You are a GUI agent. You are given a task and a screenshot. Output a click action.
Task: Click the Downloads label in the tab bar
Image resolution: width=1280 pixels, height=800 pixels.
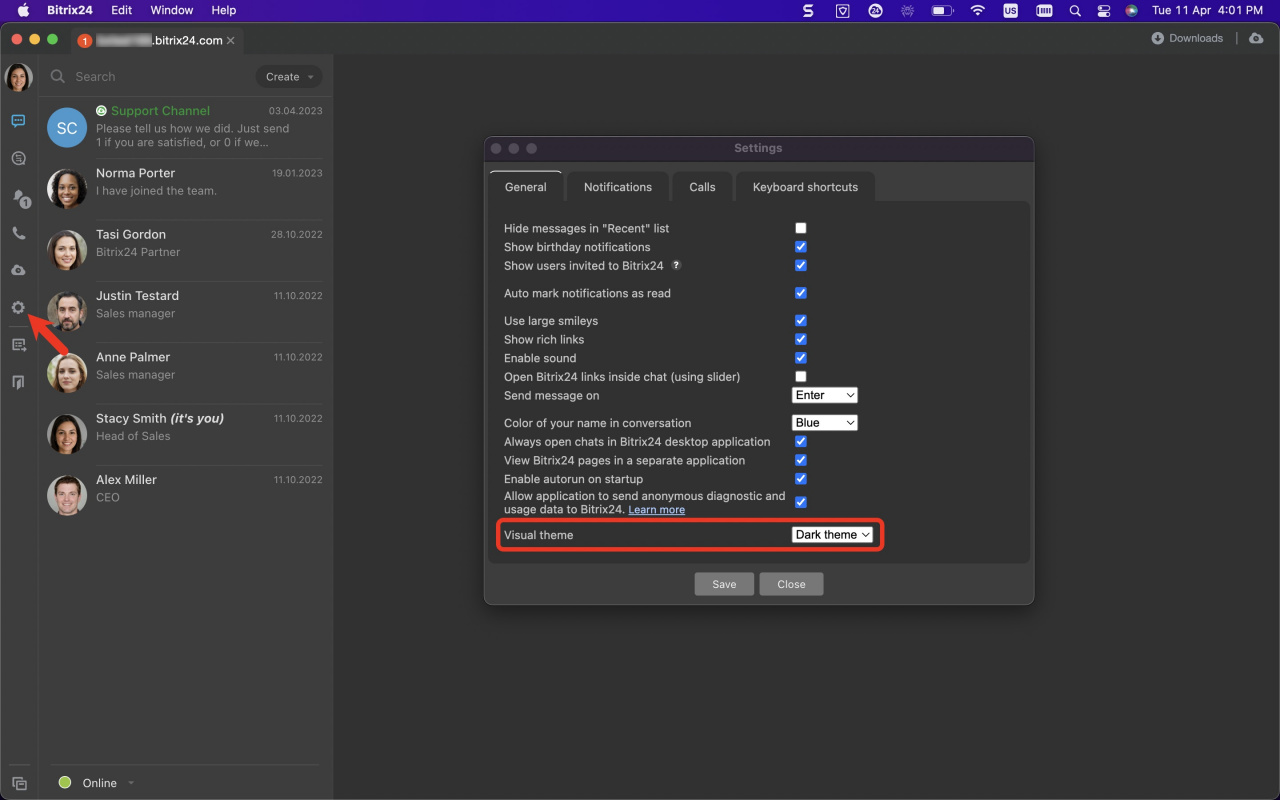pyautogui.click(x=1196, y=38)
